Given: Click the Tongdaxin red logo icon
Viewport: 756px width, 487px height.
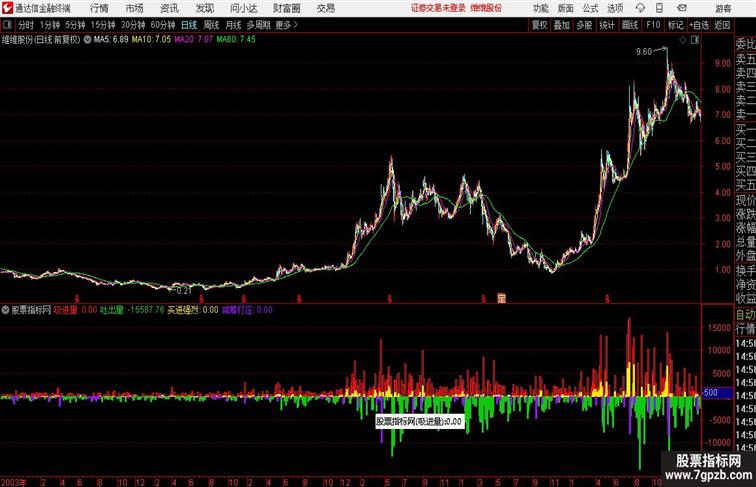Looking at the screenshot, I should click(x=7, y=8).
